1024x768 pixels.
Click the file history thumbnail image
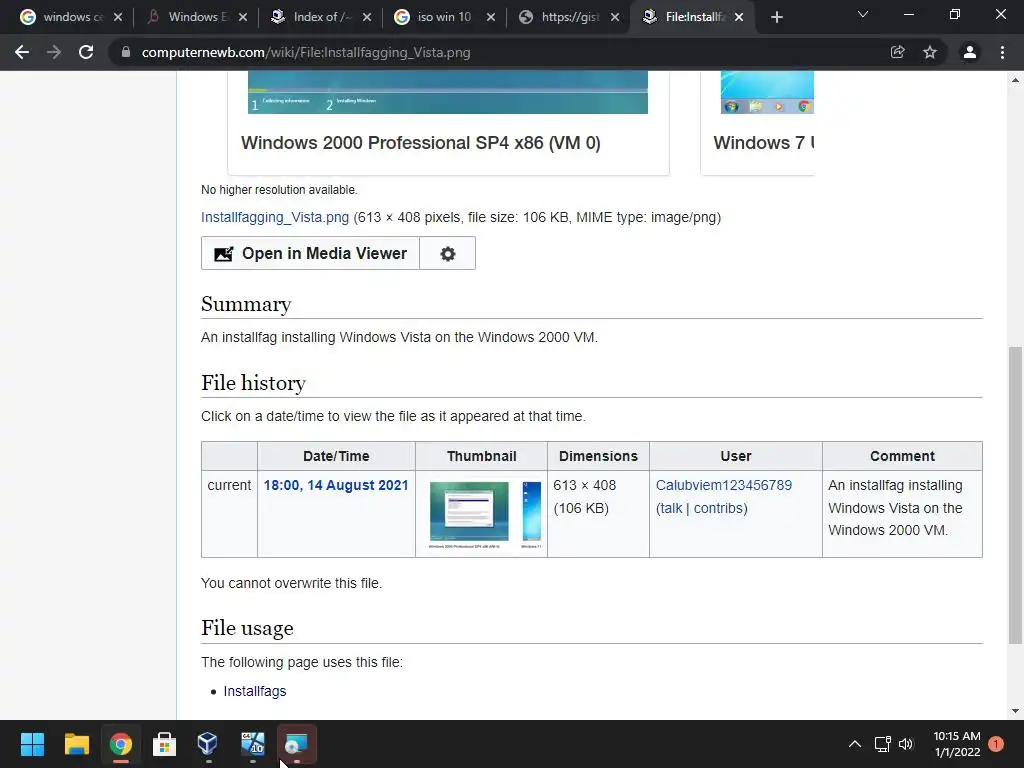[x=485, y=514]
